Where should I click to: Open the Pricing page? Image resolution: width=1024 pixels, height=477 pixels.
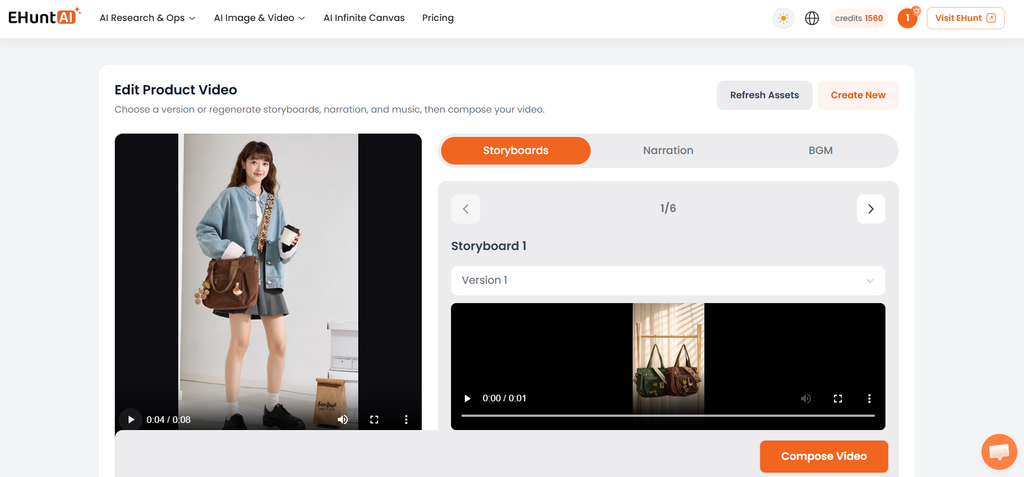[x=438, y=18]
